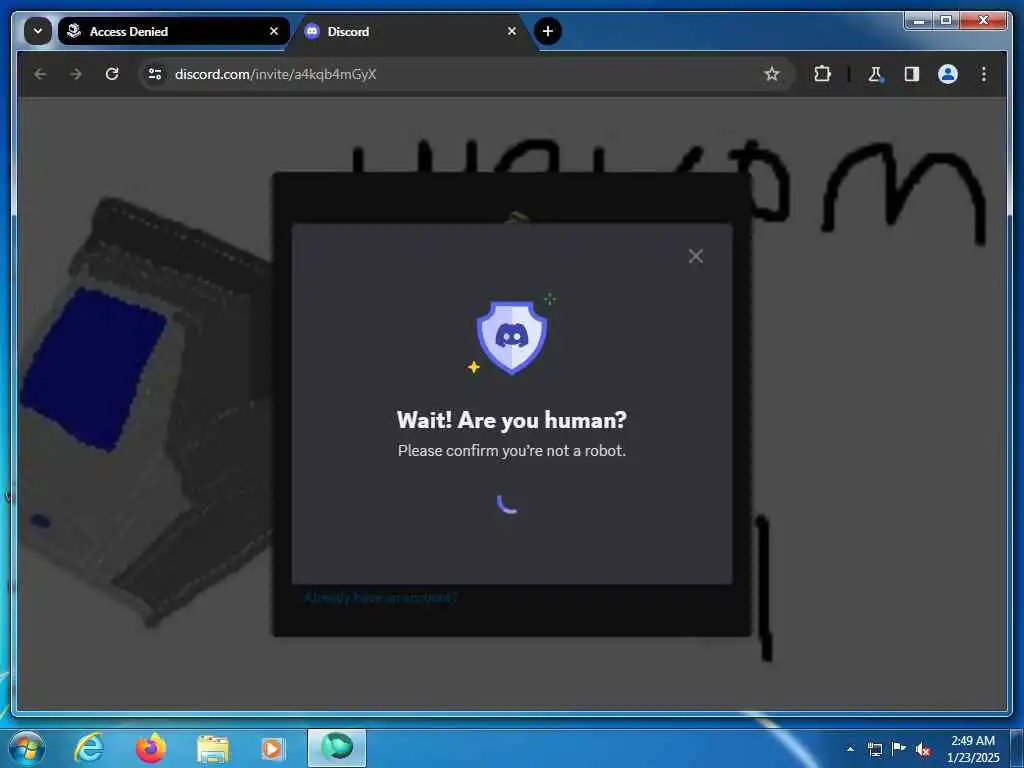Click the loading spinner in dialog
1024x768 pixels.
coord(508,504)
